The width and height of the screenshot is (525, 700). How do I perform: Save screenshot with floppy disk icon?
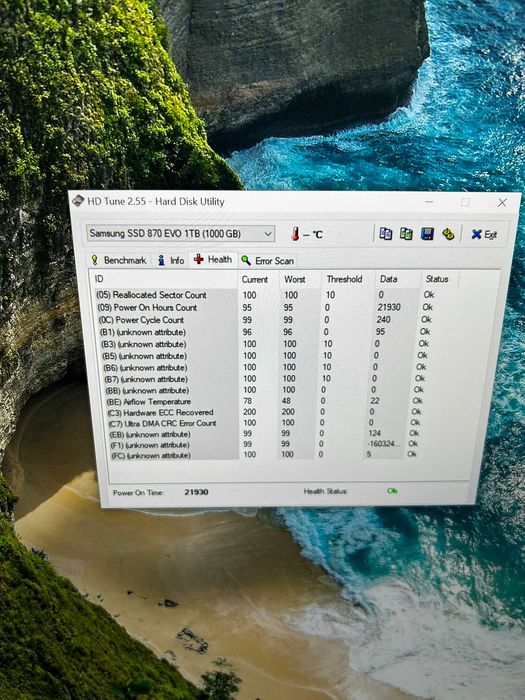coord(427,234)
